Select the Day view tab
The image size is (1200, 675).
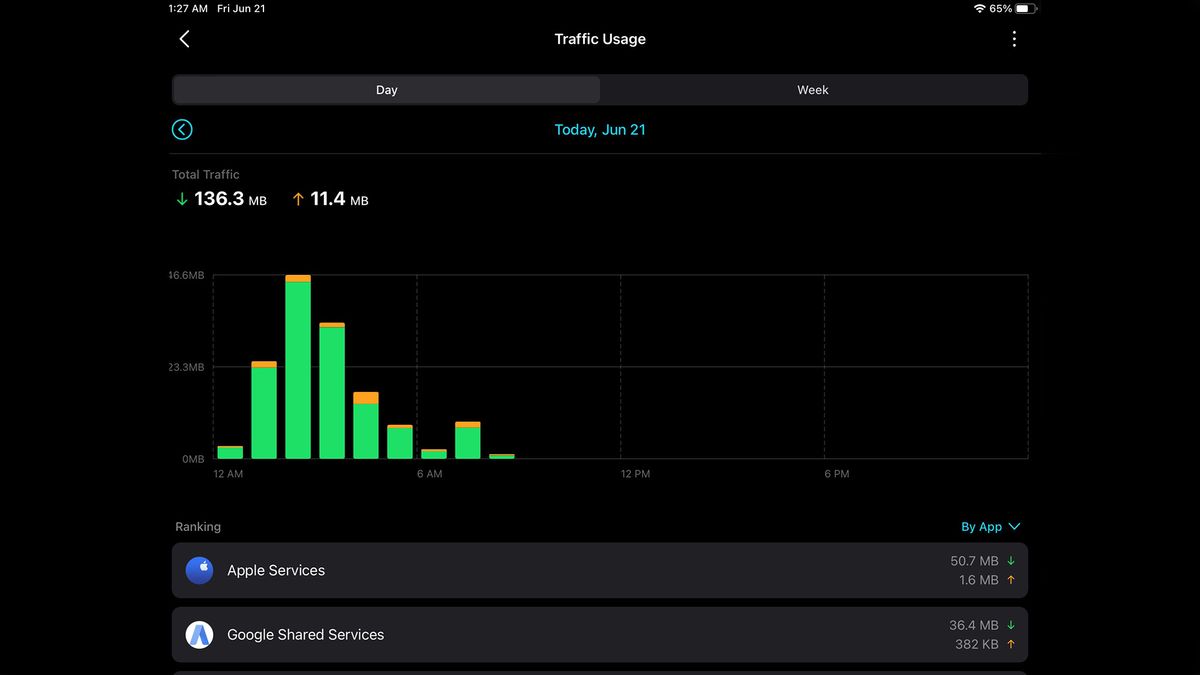click(386, 89)
